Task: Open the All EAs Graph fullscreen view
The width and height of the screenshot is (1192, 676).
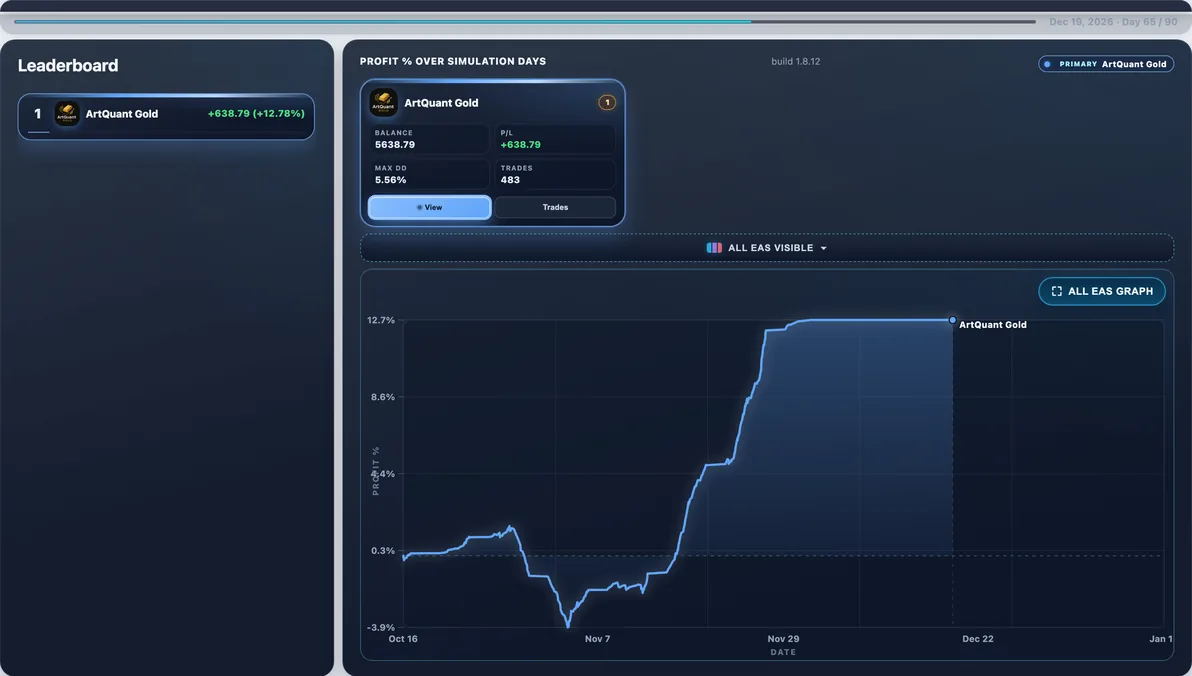Action: tap(1102, 291)
